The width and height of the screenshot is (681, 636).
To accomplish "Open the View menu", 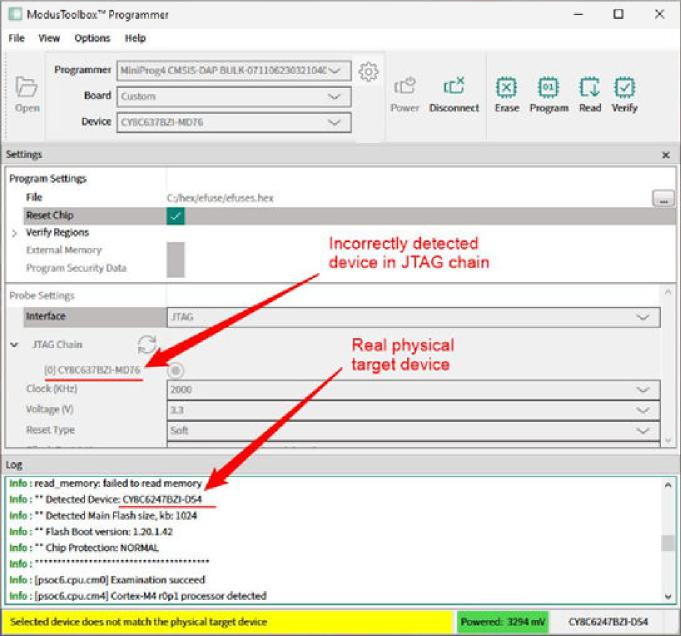I will tap(49, 38).
